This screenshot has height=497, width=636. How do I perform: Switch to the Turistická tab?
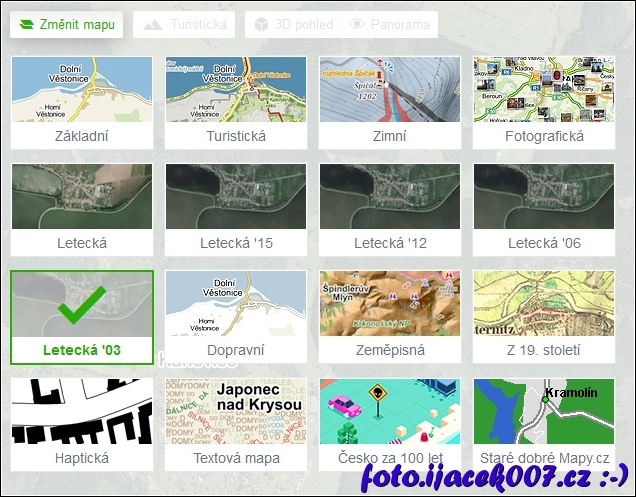point(184,24)
